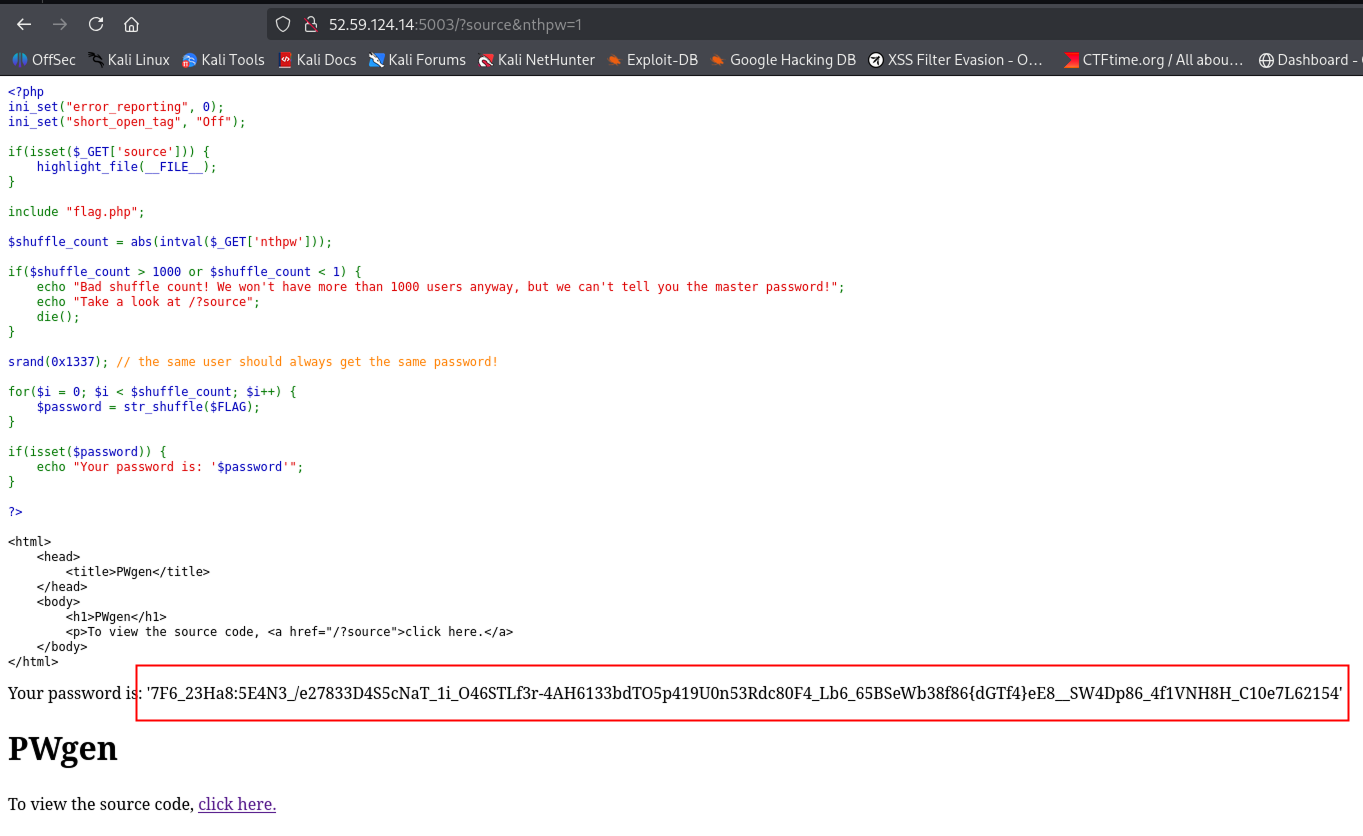Open the tracking protection shield icon
The width and height of the screenshot is (1363, 836).
coord(283,24)
